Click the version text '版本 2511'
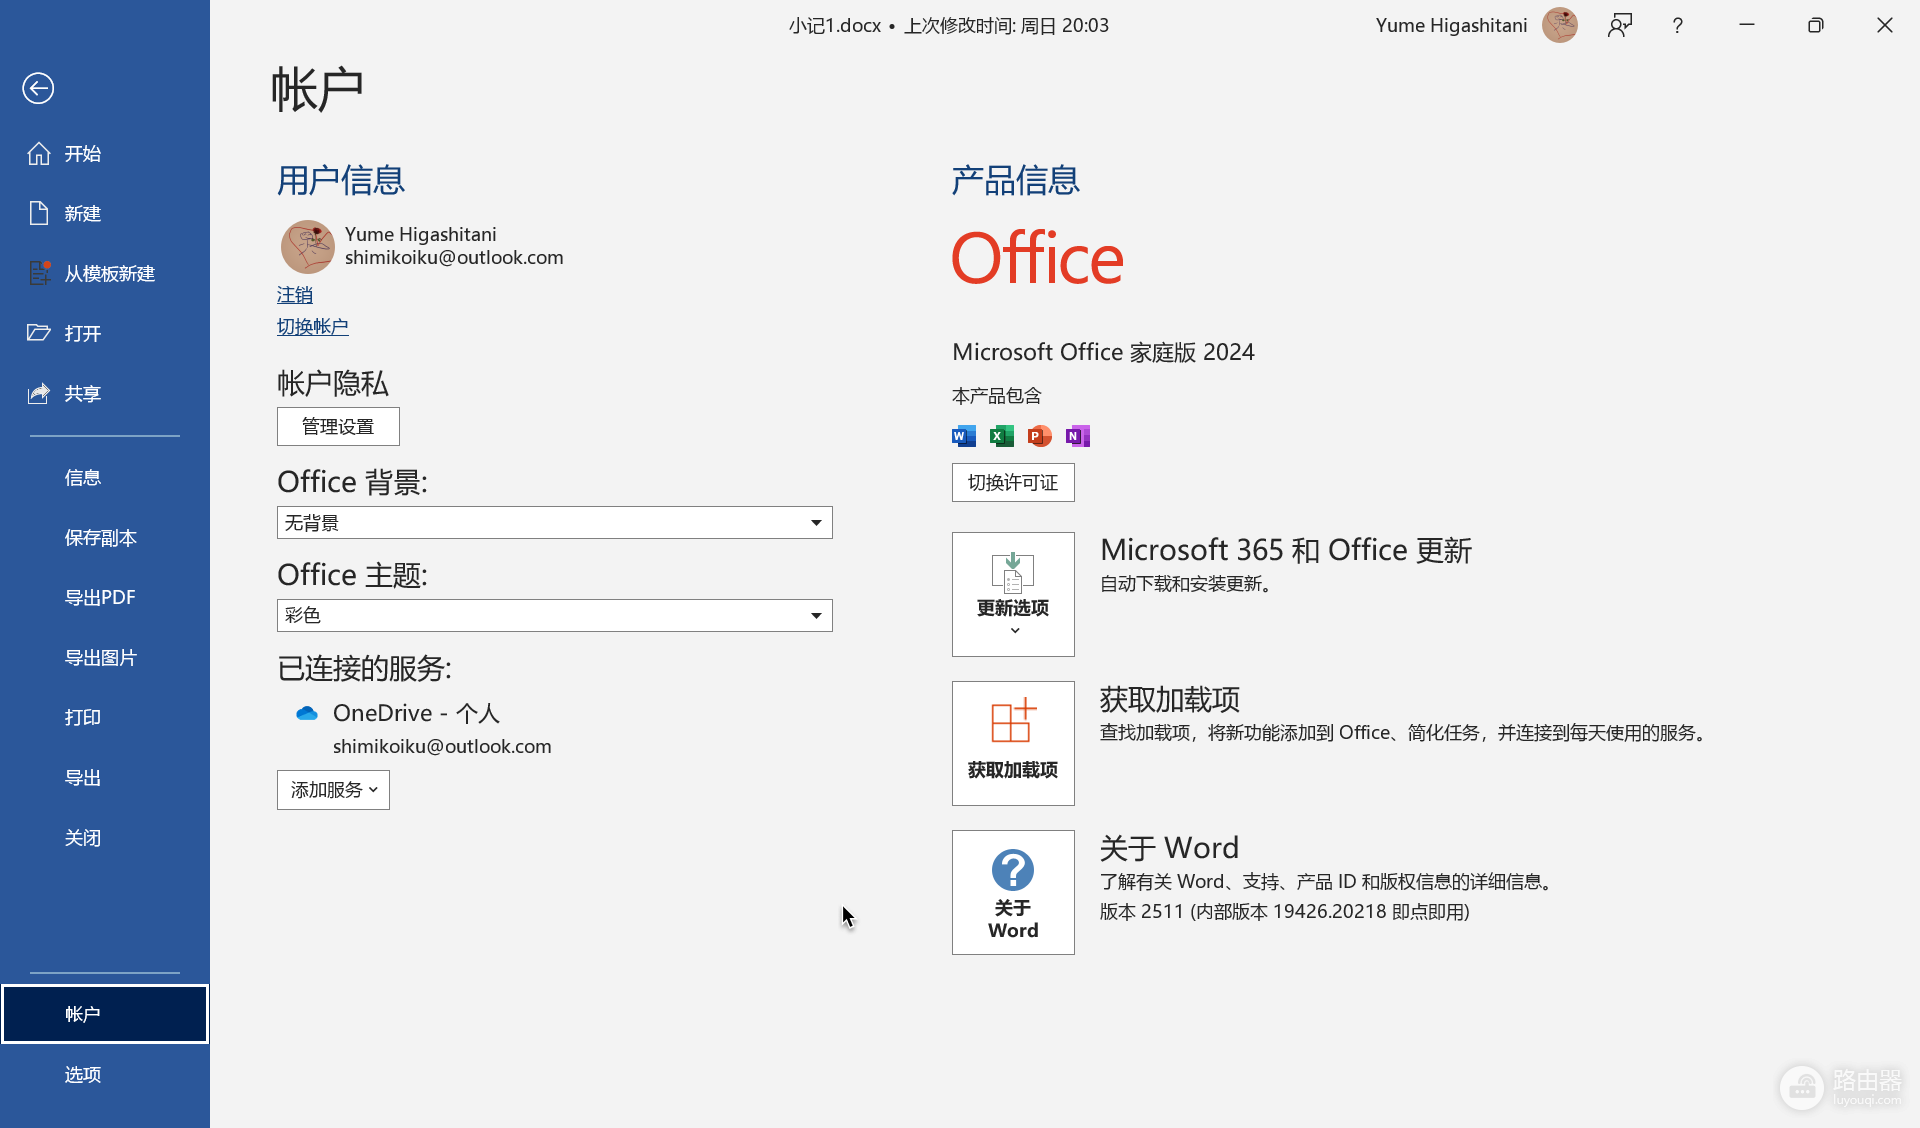This screenshot has height=1128, width=1920. [1141, 912]
